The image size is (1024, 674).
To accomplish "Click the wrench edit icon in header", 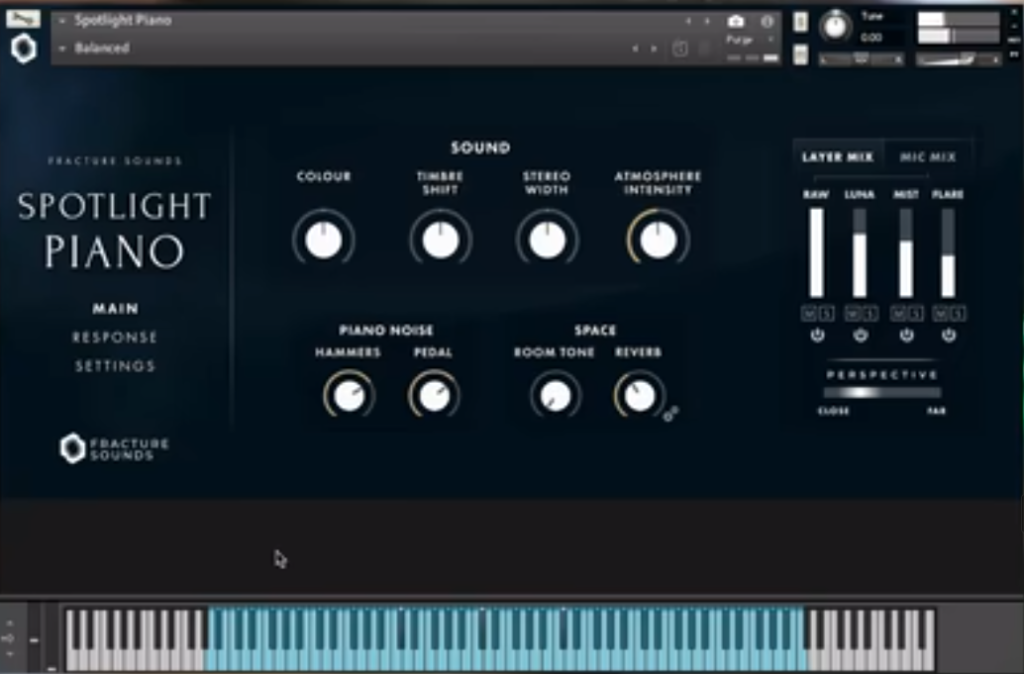I will pos(24,18).
